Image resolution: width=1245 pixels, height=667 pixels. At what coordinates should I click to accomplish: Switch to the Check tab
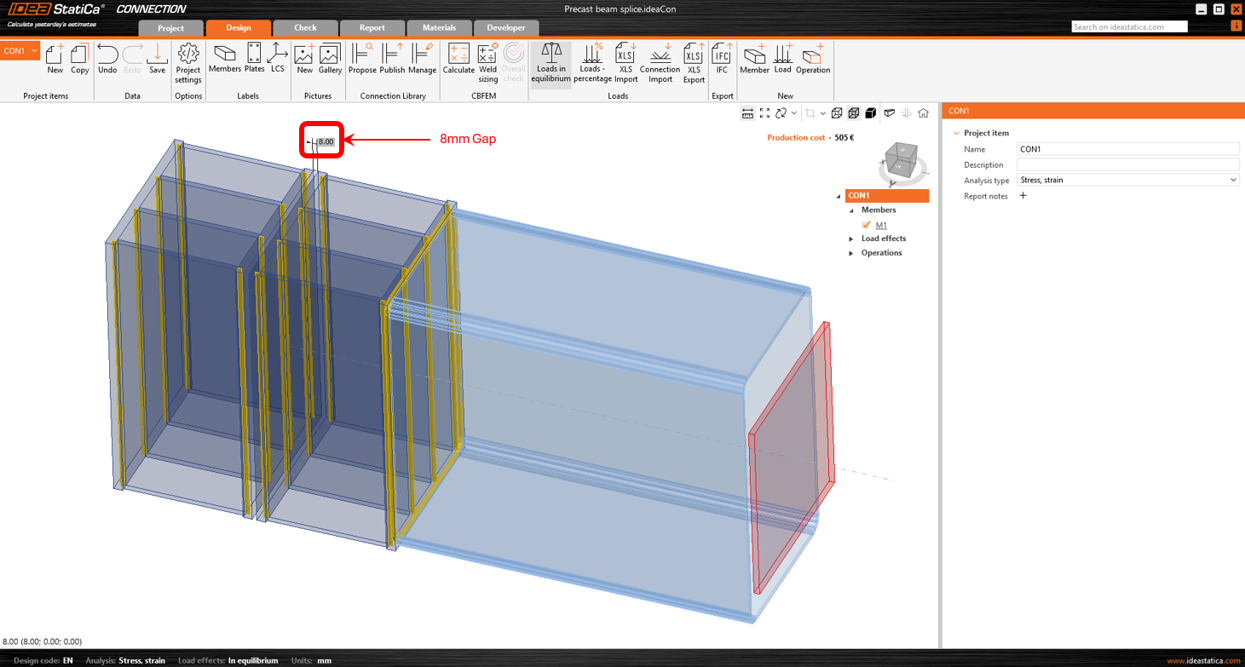[305, 28]
